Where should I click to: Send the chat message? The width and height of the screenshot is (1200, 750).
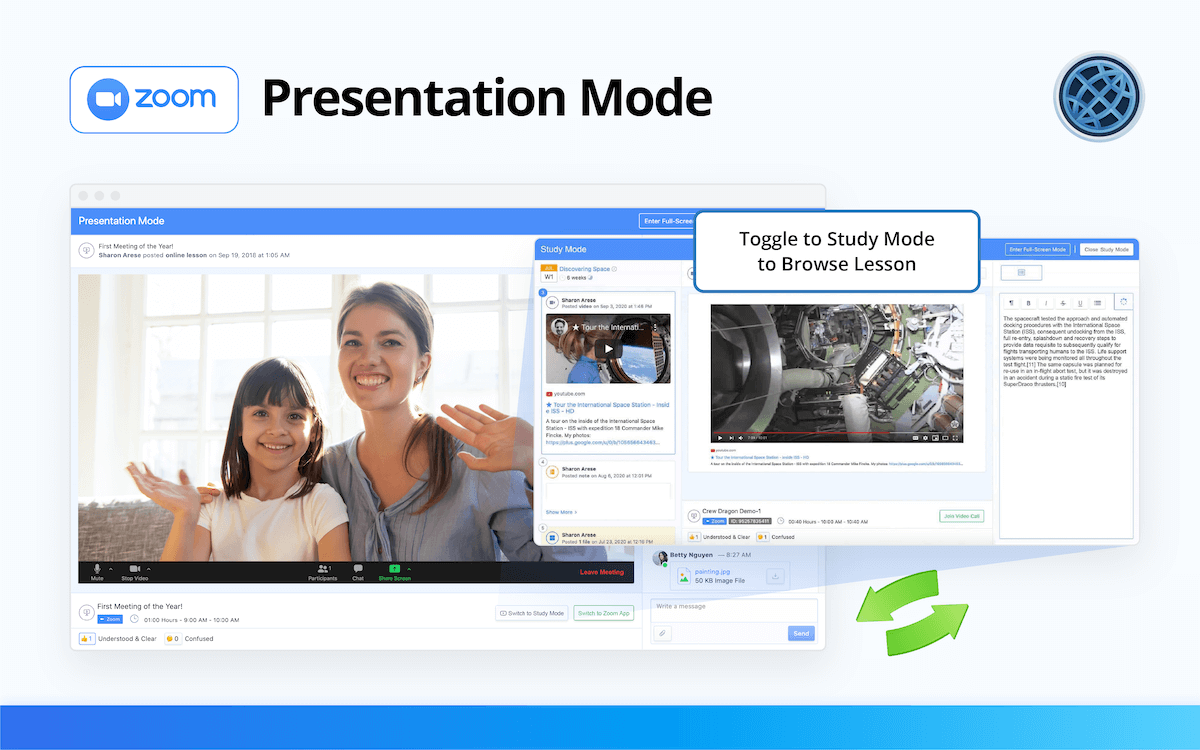(801, 633)
